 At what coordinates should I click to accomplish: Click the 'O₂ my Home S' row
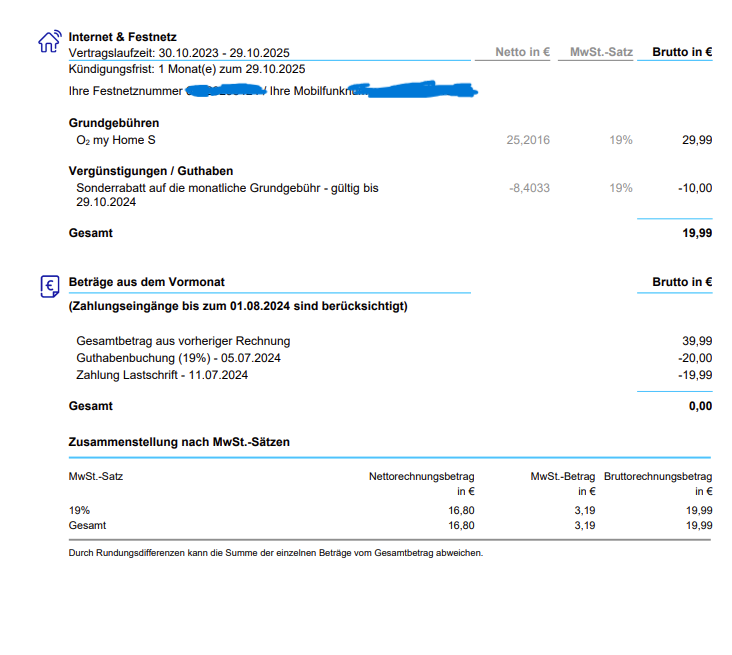[116, 140]
